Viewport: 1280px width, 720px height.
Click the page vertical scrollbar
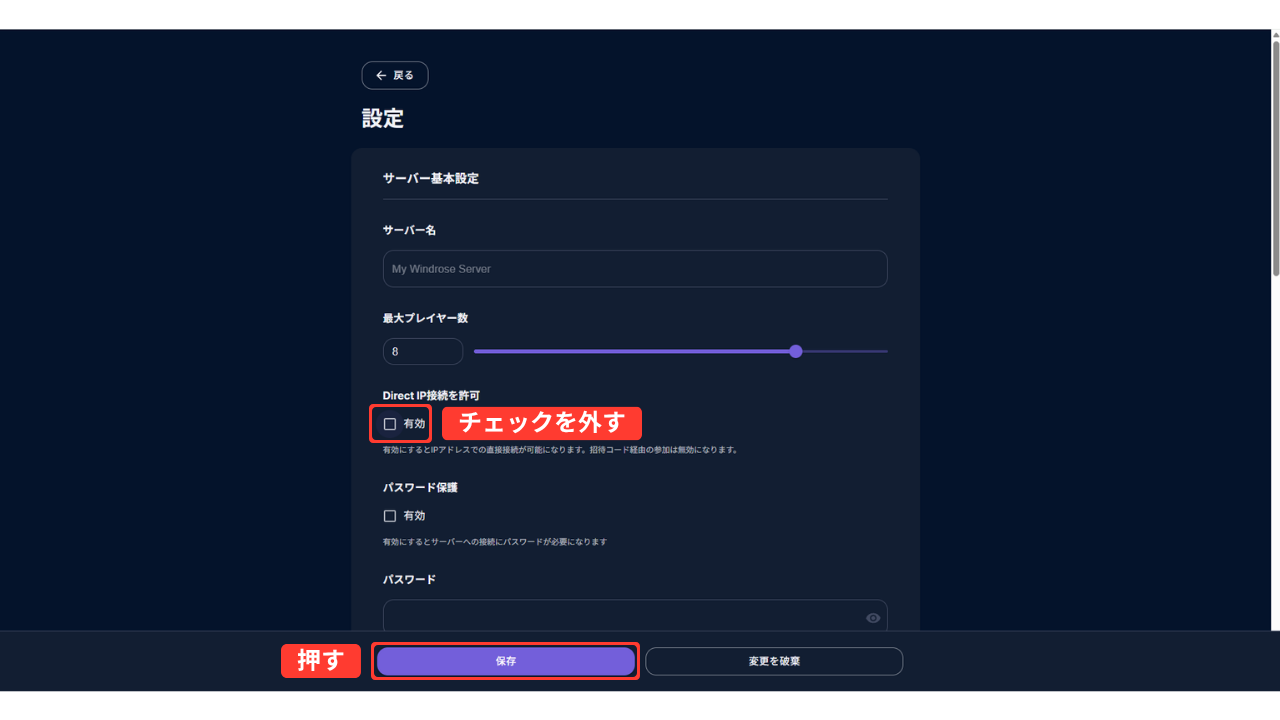[1275, 160]
